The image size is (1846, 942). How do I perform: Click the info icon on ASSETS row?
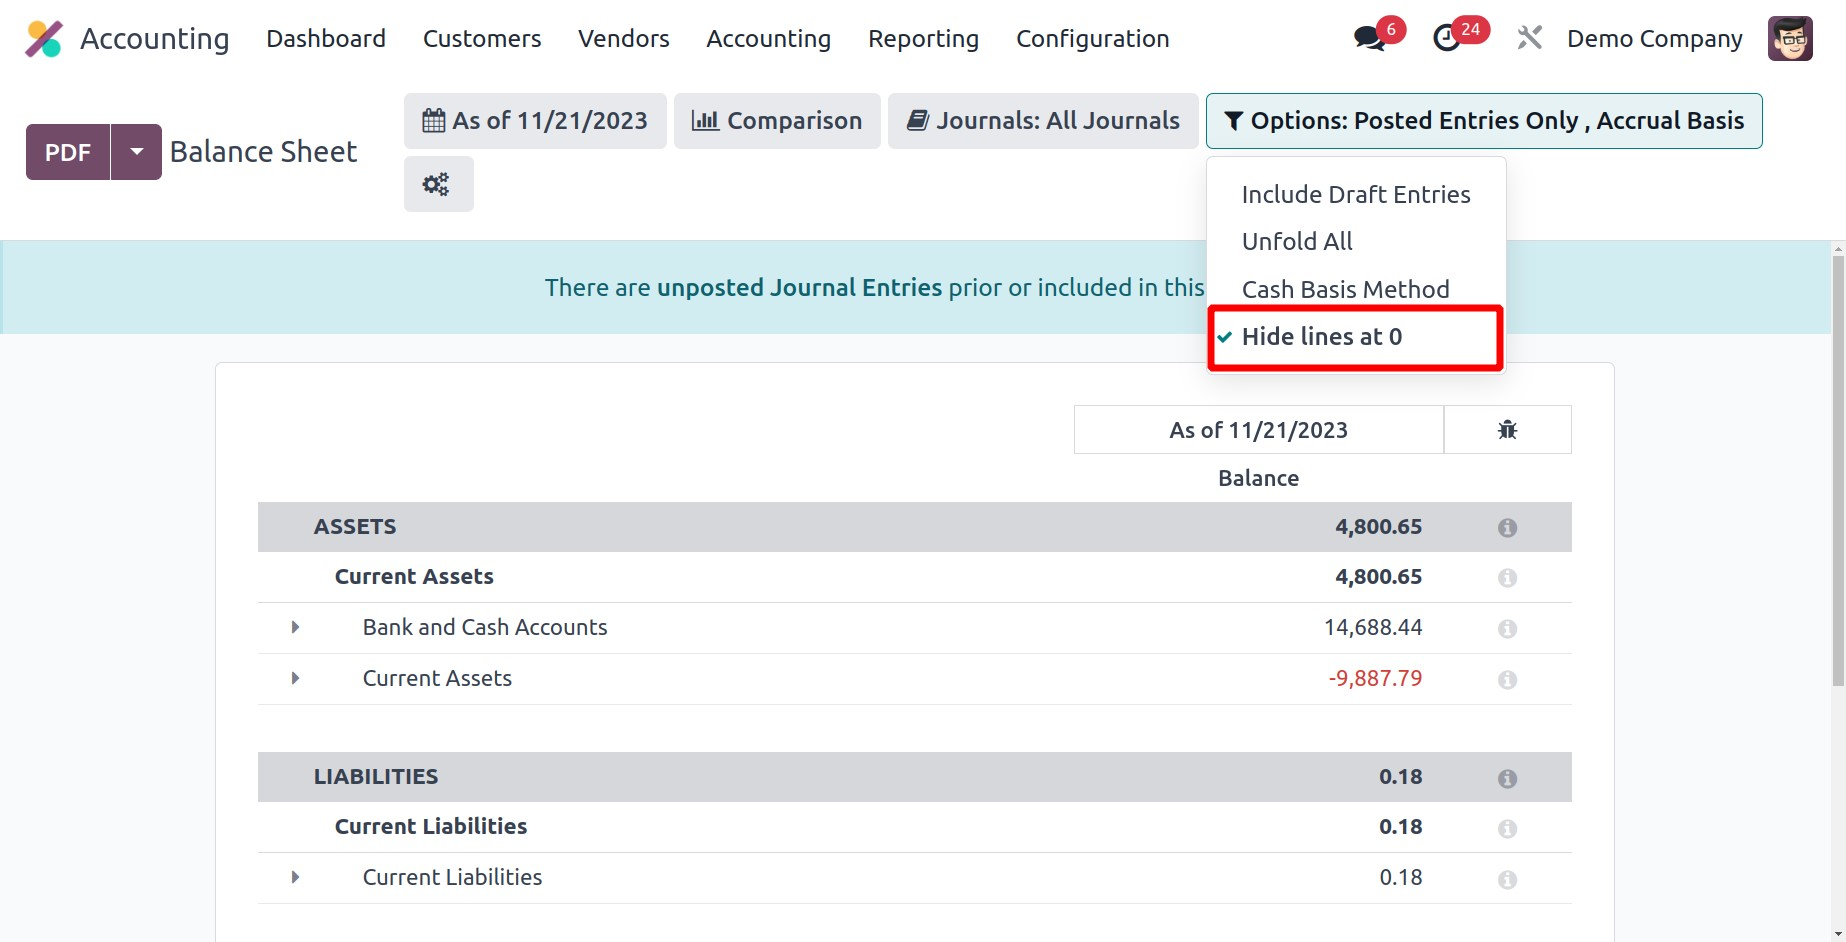click(1507, 528)
